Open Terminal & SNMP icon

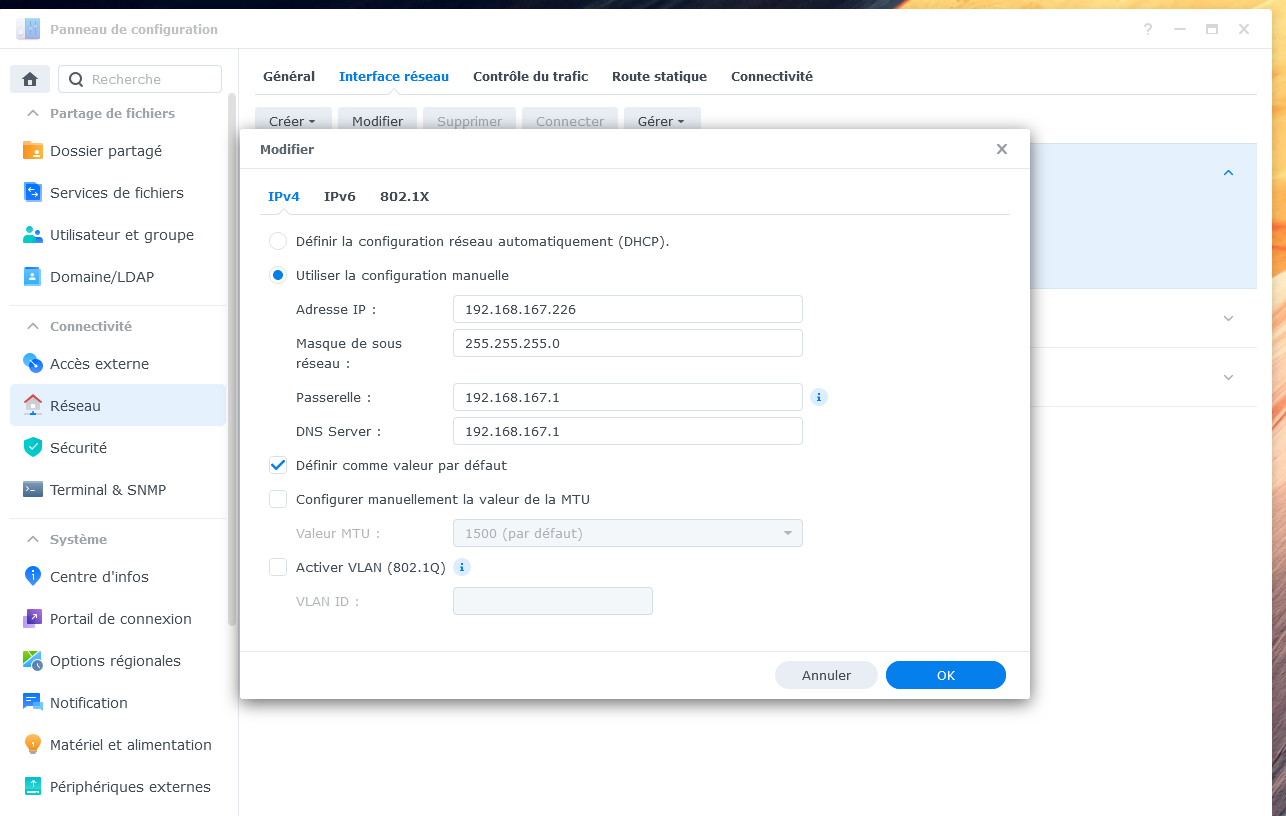33,490
